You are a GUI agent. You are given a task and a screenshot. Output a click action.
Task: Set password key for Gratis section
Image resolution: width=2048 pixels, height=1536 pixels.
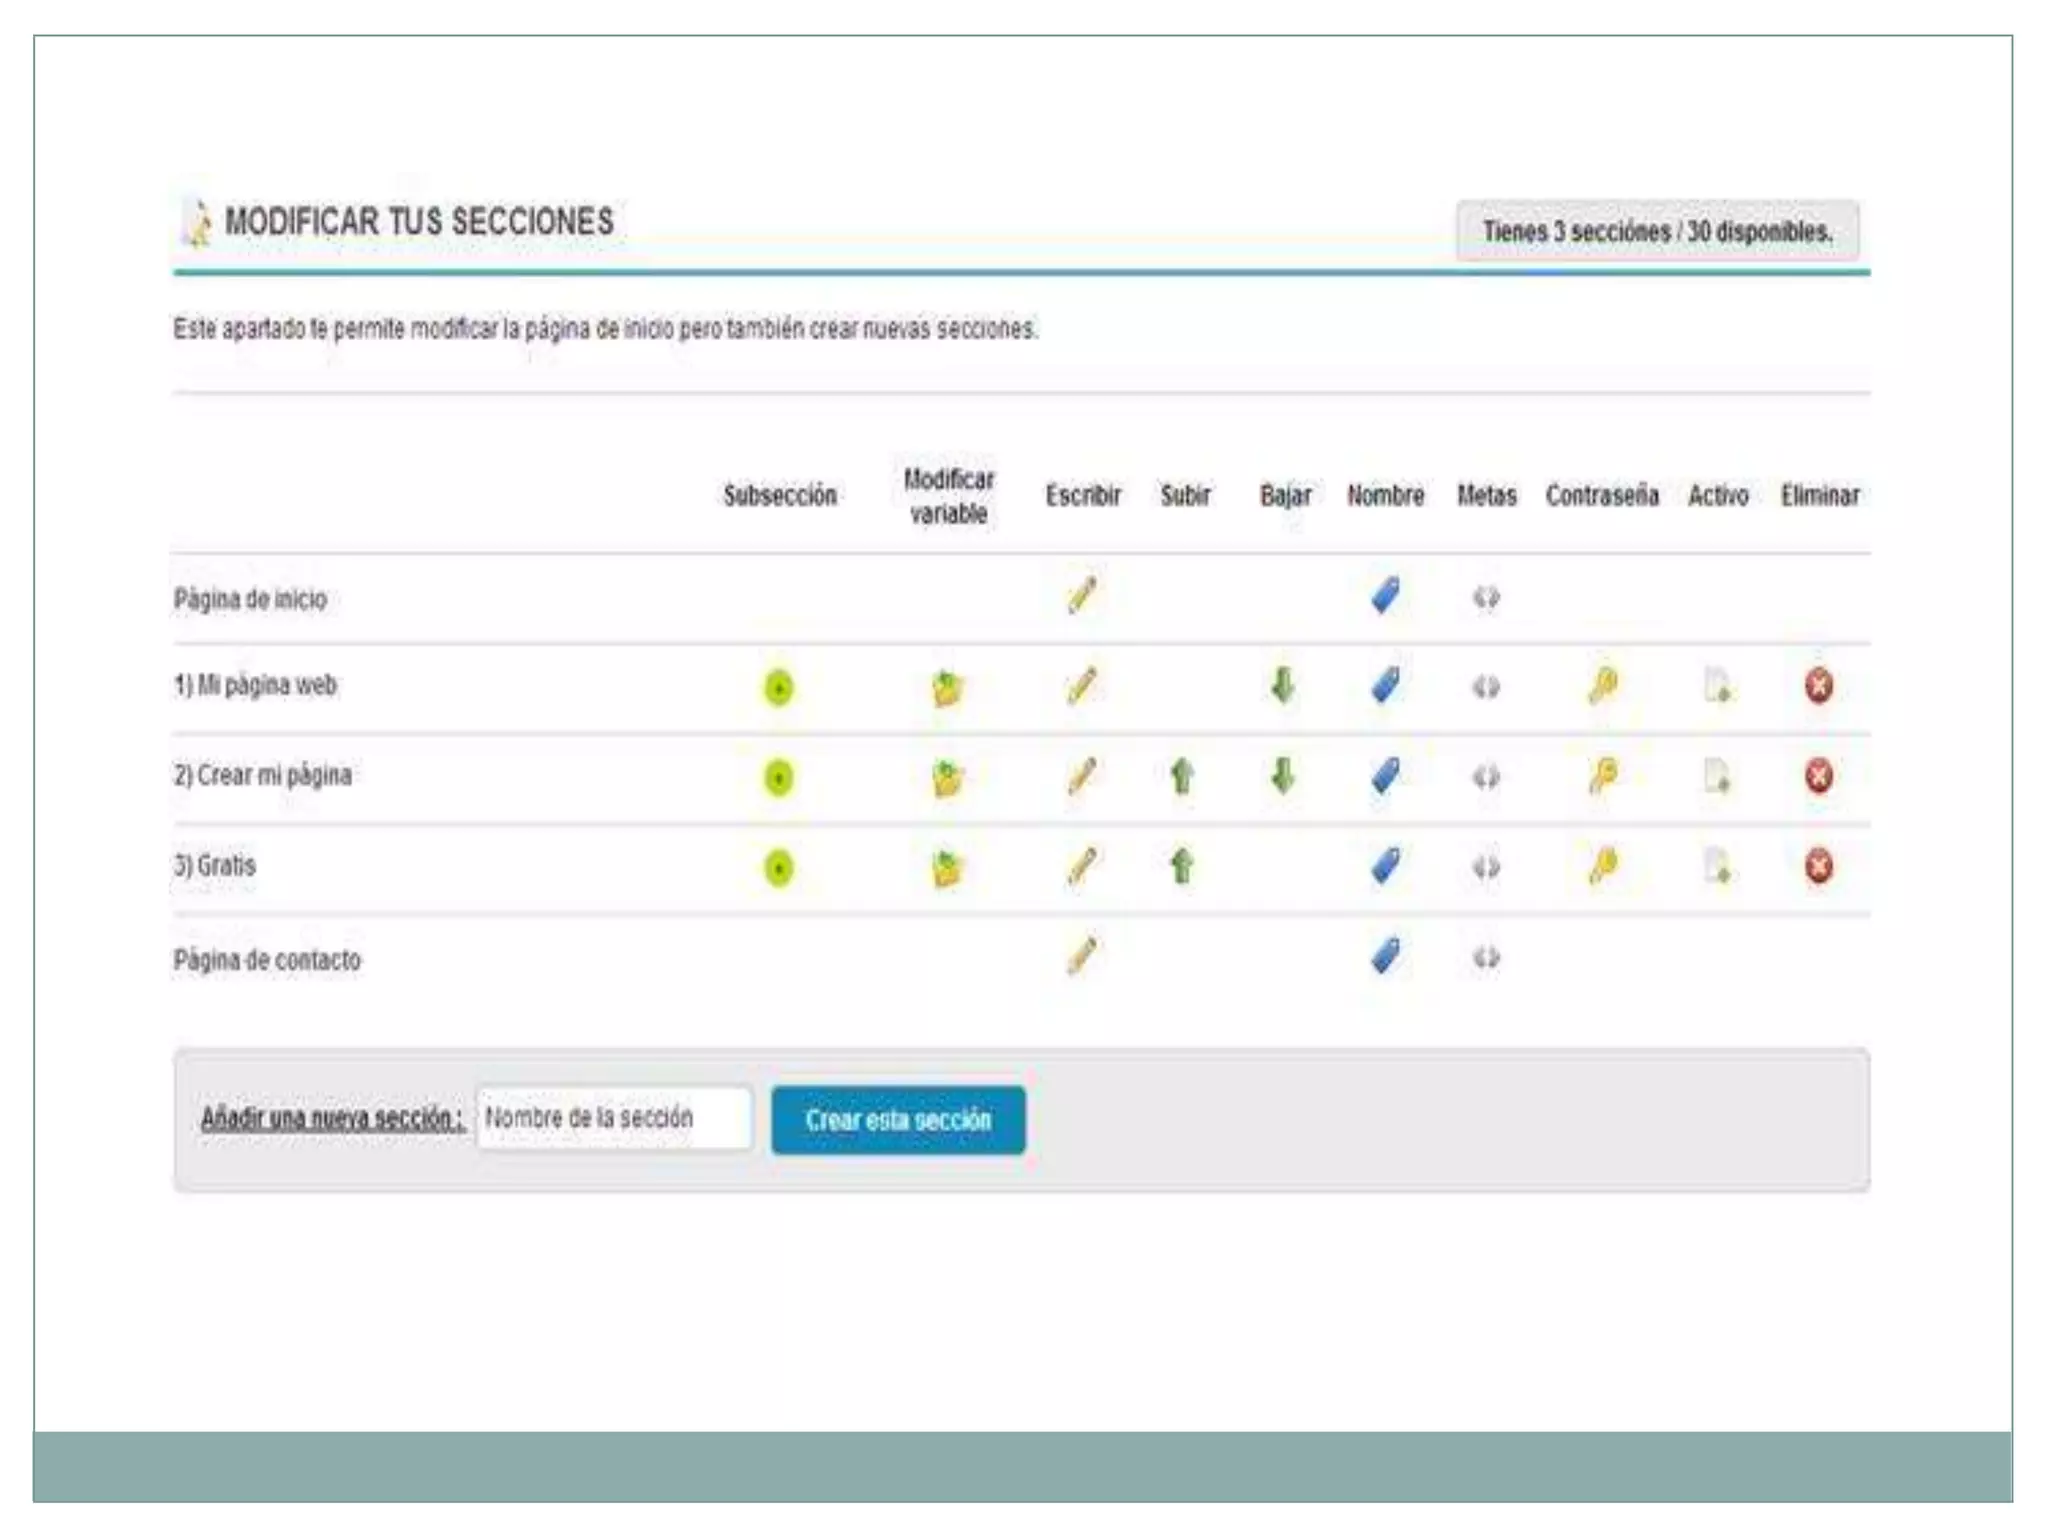(x=1603, y=866)
